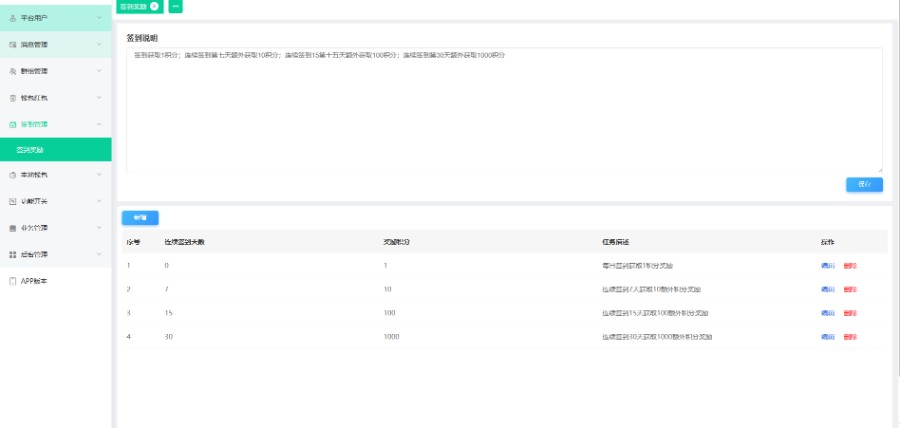Click the 连续签到天数 column header
Image resolution: width=900 pixels, height=428 pixels.
184,242
